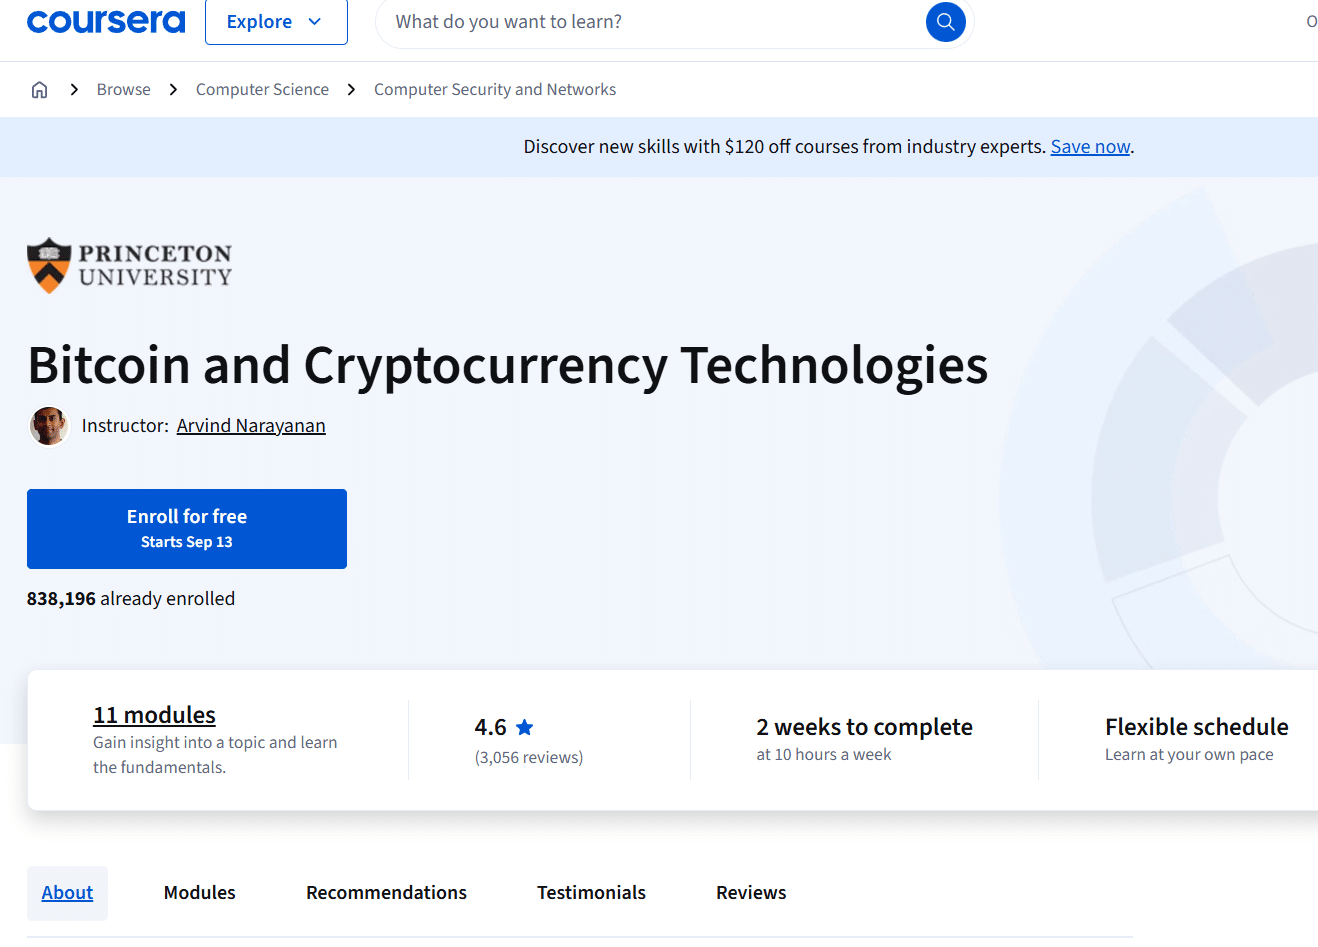Open the Browse breadcrumb link

pyautogui.click(x=124, y=90)
